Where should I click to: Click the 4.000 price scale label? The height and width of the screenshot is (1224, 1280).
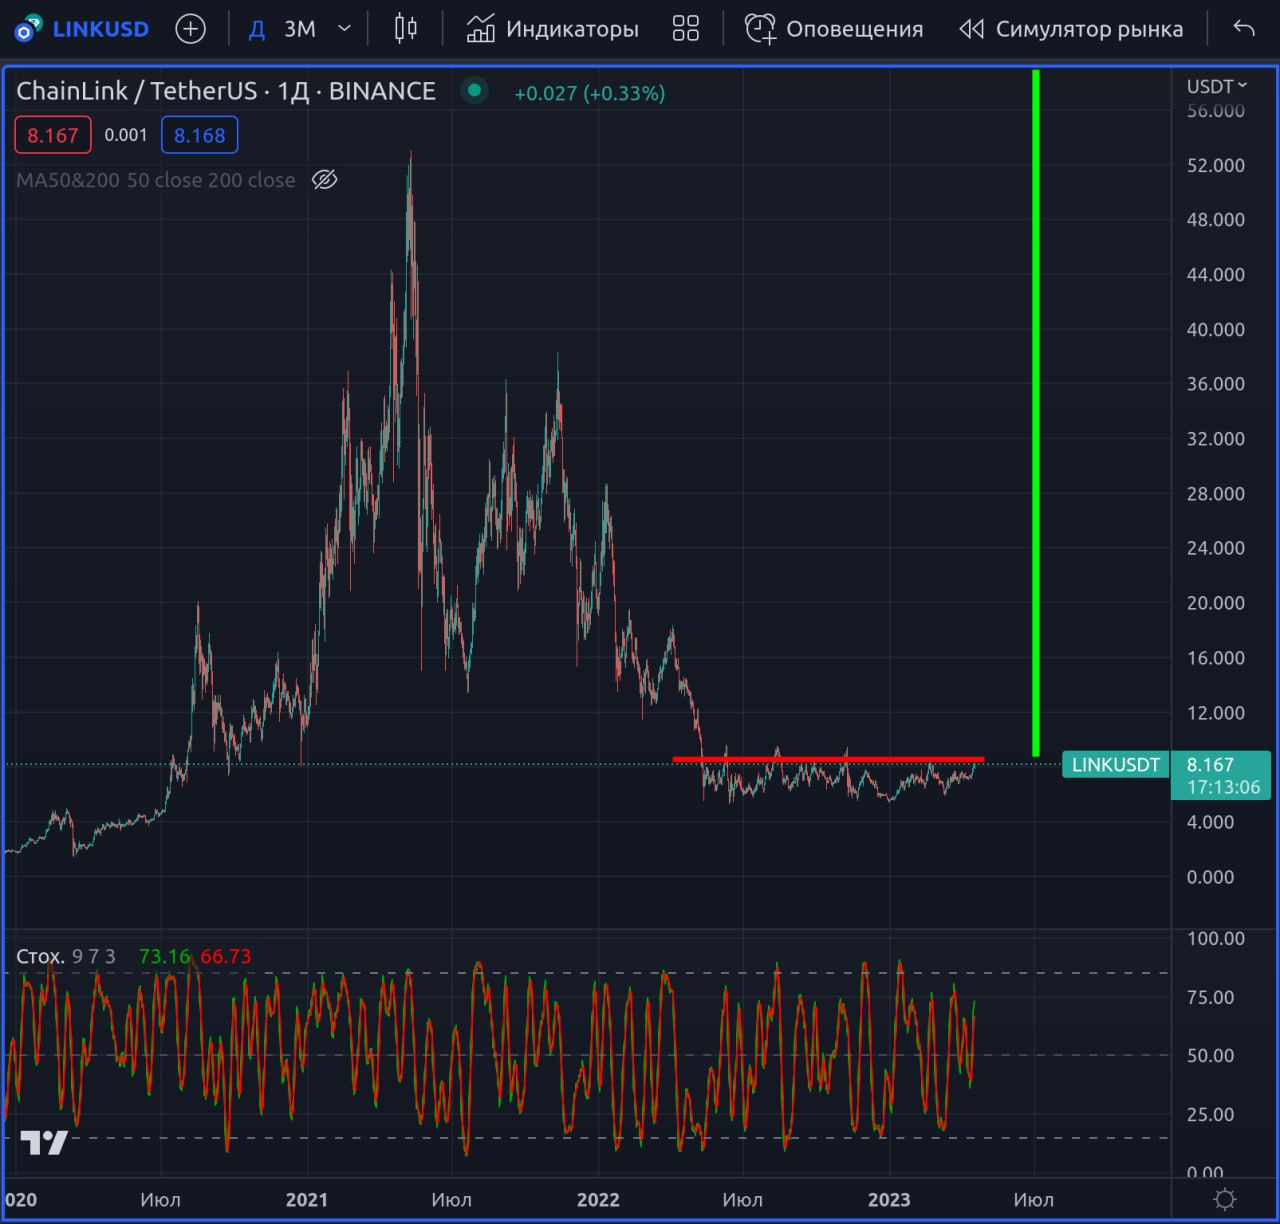1210,822
